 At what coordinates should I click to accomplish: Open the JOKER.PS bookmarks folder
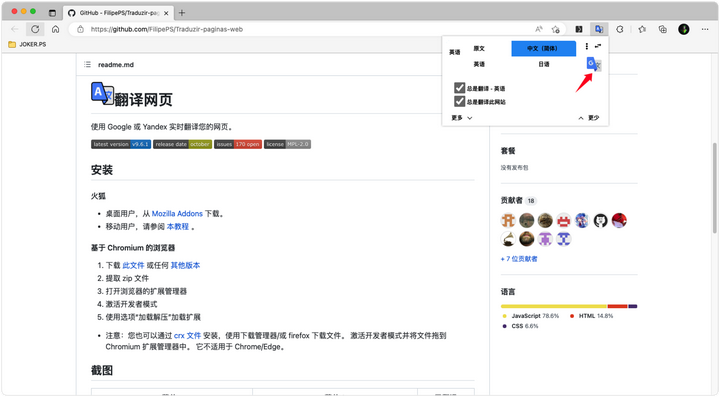pos(28,45)
